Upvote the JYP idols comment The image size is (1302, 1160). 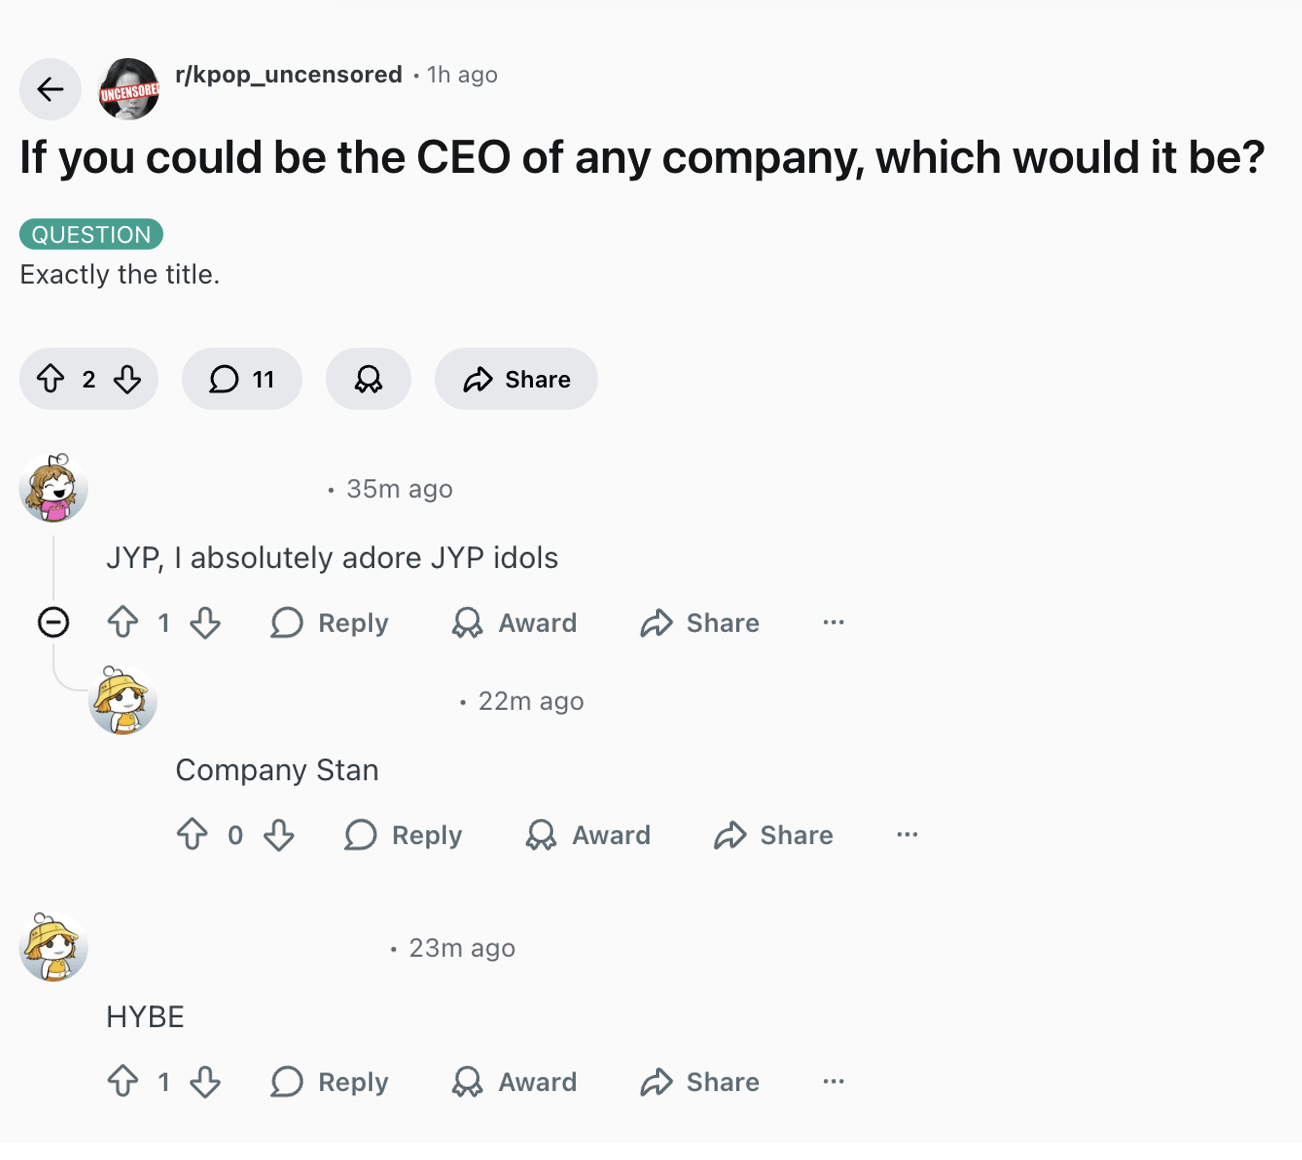(x=123, y=622)
